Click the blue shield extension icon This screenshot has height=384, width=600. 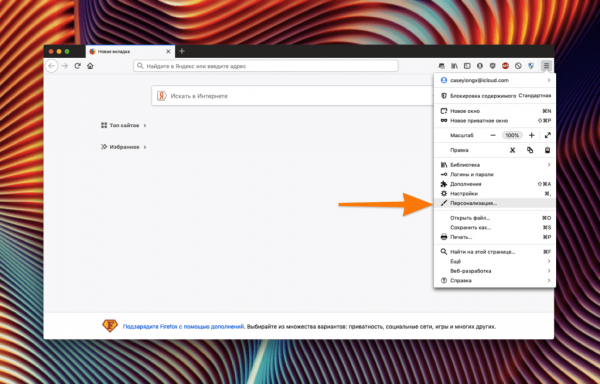click(531, 66)
